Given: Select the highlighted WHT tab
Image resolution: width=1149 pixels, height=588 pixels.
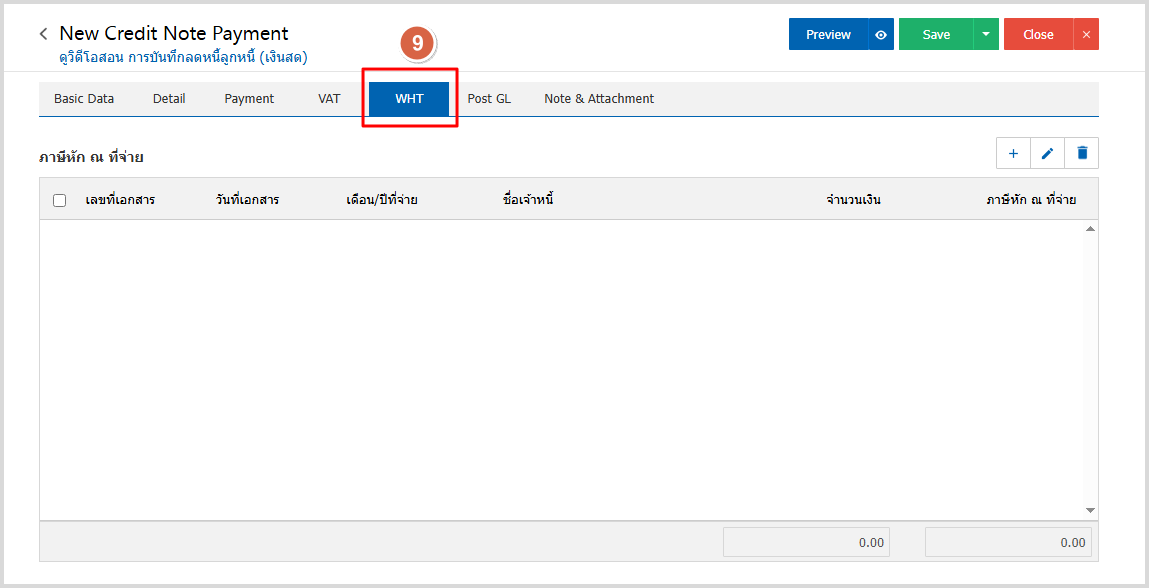Looking at the screenshot, I should [x=409, y=99].
